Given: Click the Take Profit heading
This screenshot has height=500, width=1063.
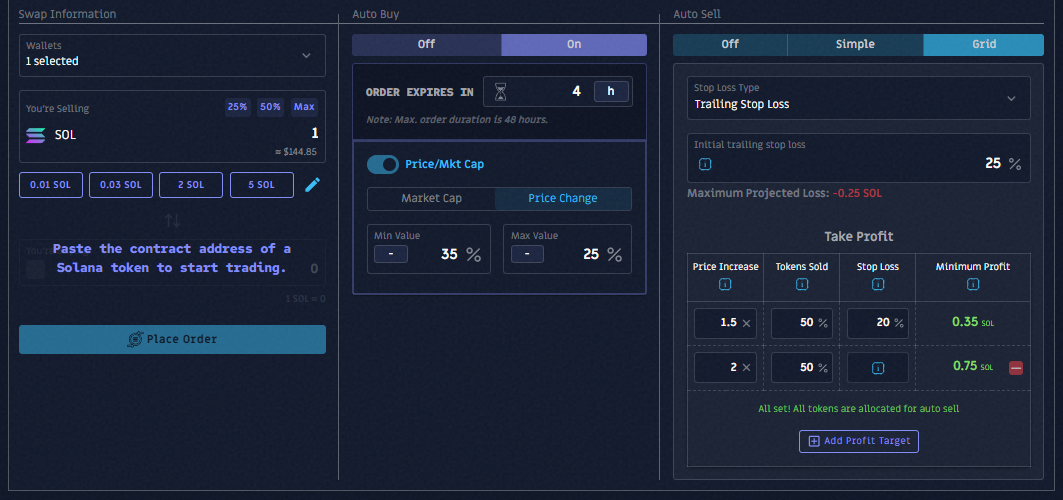Looking at the screenshot, I should [858, 236].
